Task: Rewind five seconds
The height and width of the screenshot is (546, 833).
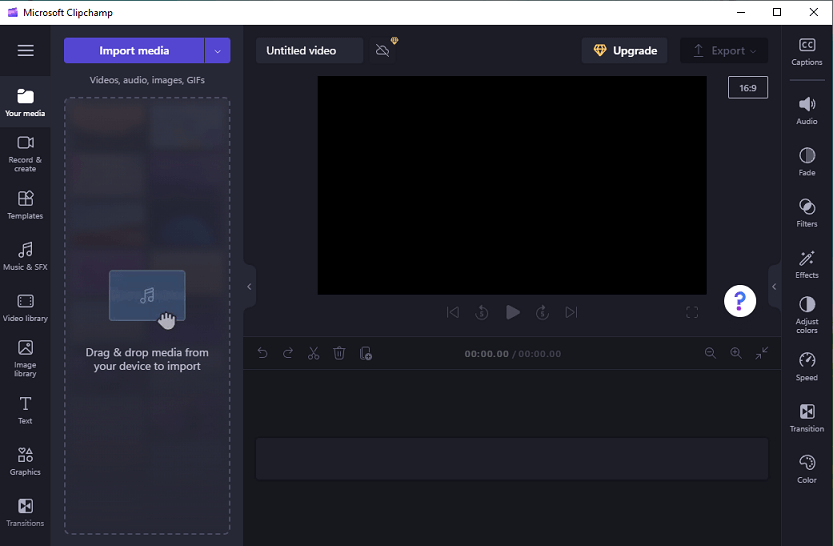Action: click(x=482, y=312)
